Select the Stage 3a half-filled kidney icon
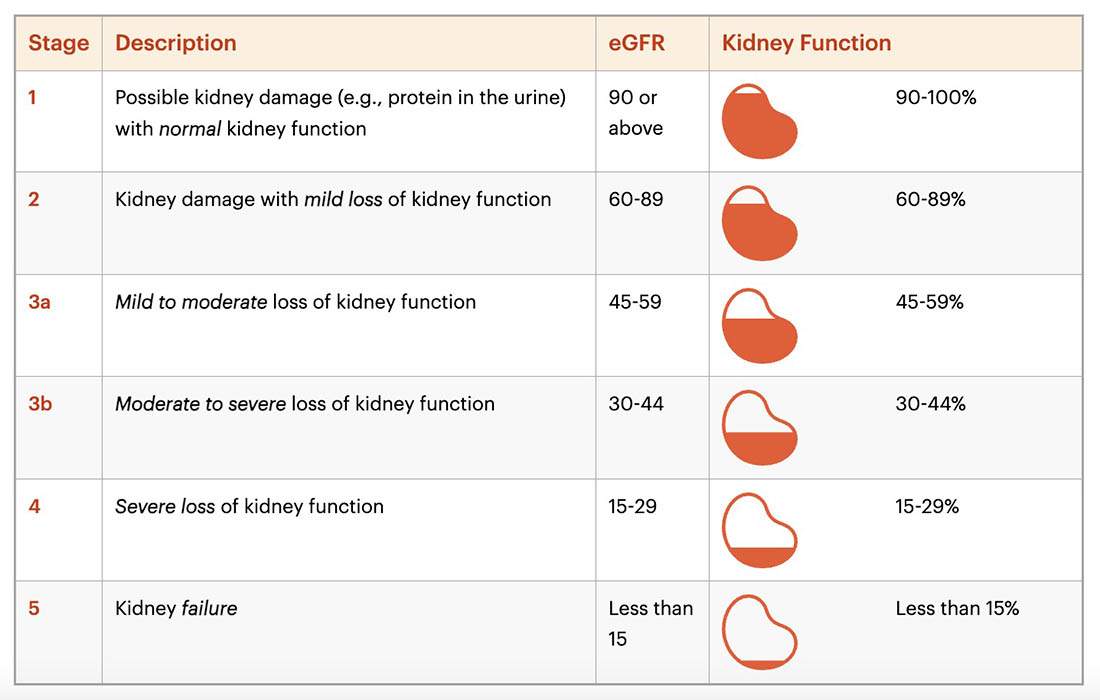Screen dimensions: 1100x700 [760, 325]
